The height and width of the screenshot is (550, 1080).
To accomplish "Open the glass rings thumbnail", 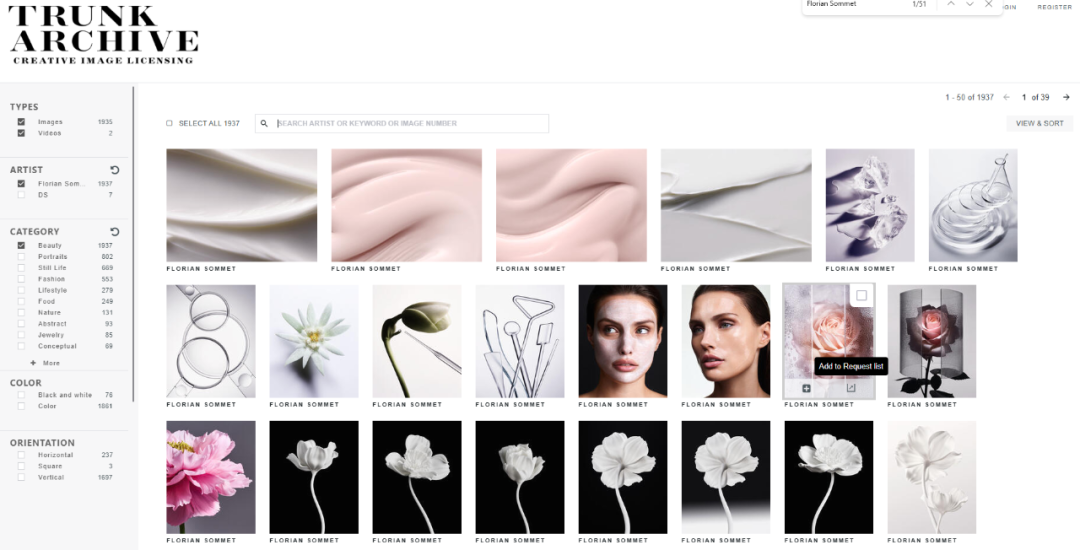I will [211, 341].
